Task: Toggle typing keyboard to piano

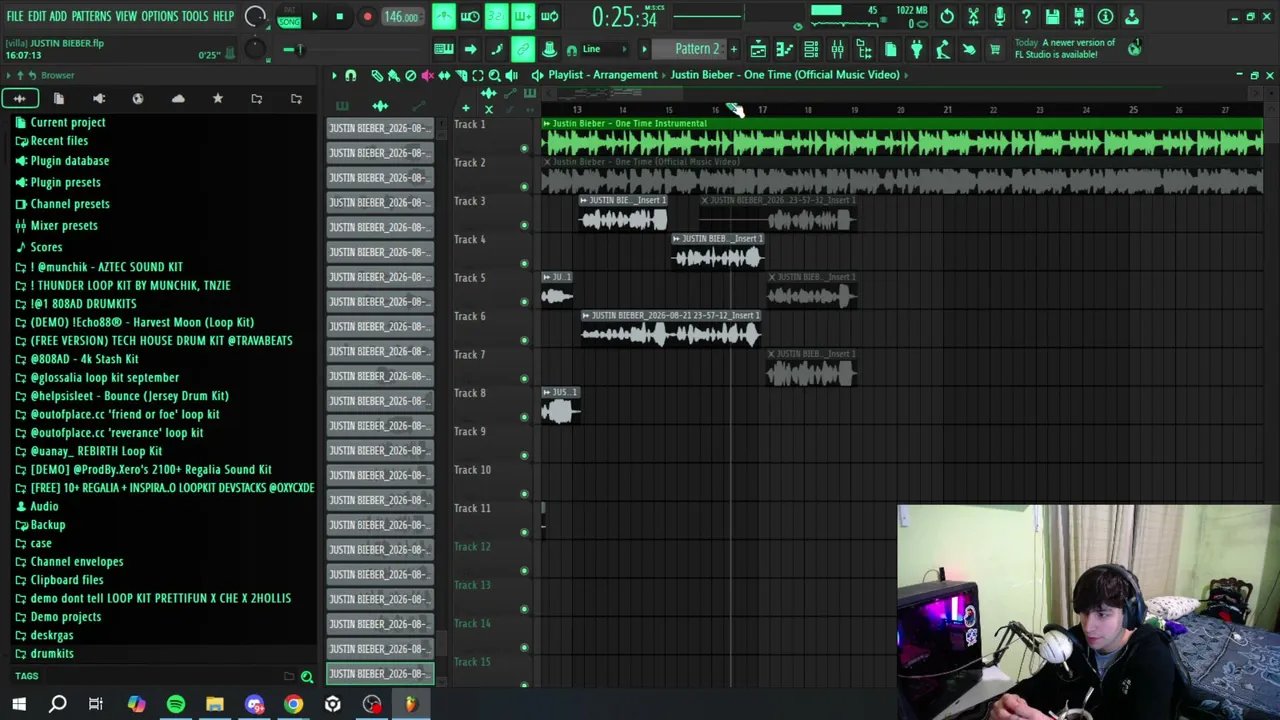Action: (x=444, y=49)
